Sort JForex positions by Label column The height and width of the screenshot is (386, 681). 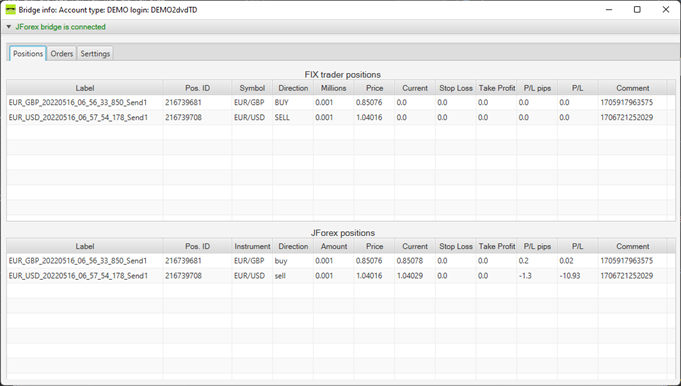[85, 246]
